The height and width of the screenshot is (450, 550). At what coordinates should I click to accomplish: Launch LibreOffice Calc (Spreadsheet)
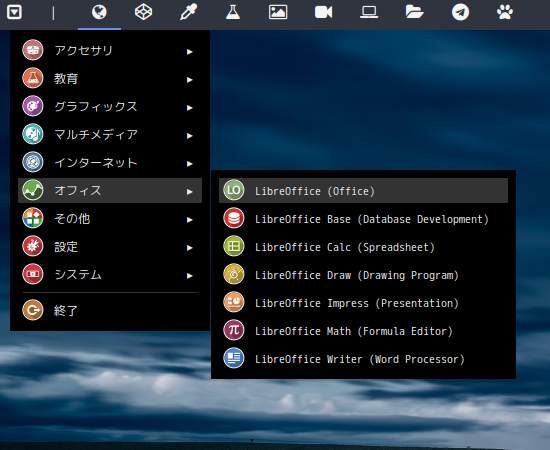point(363,247)
